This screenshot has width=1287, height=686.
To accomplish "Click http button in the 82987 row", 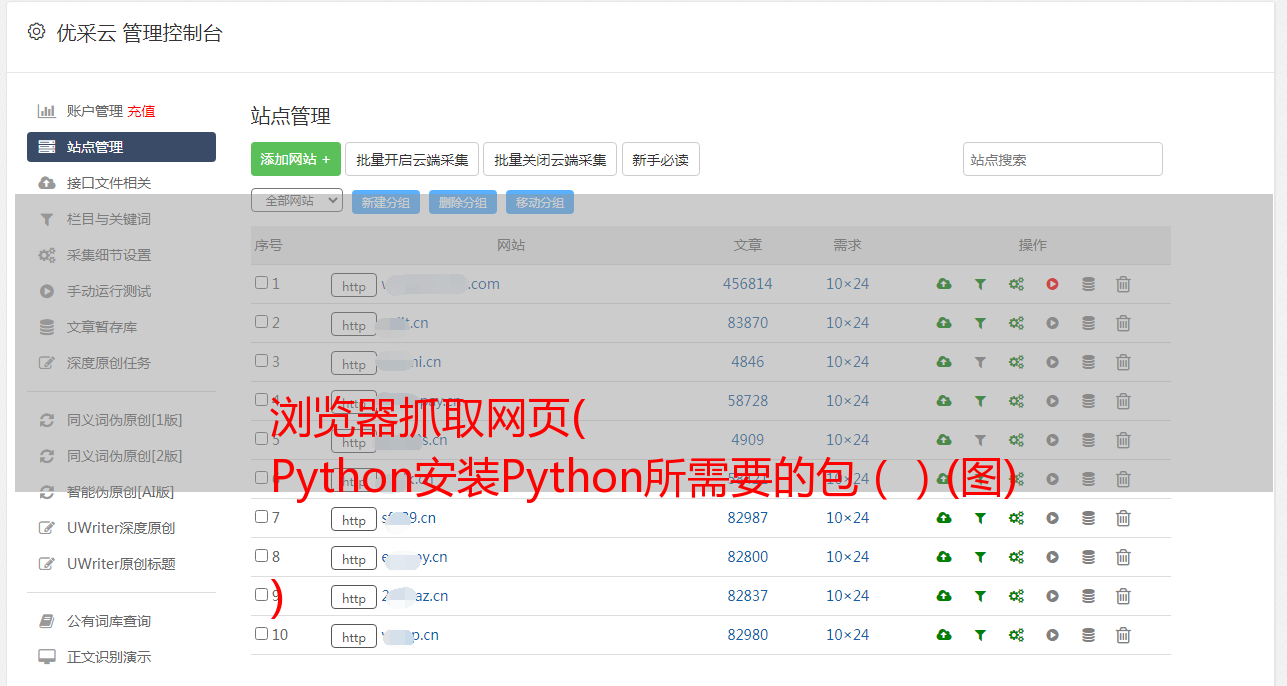I will click(x=354, y=520).
